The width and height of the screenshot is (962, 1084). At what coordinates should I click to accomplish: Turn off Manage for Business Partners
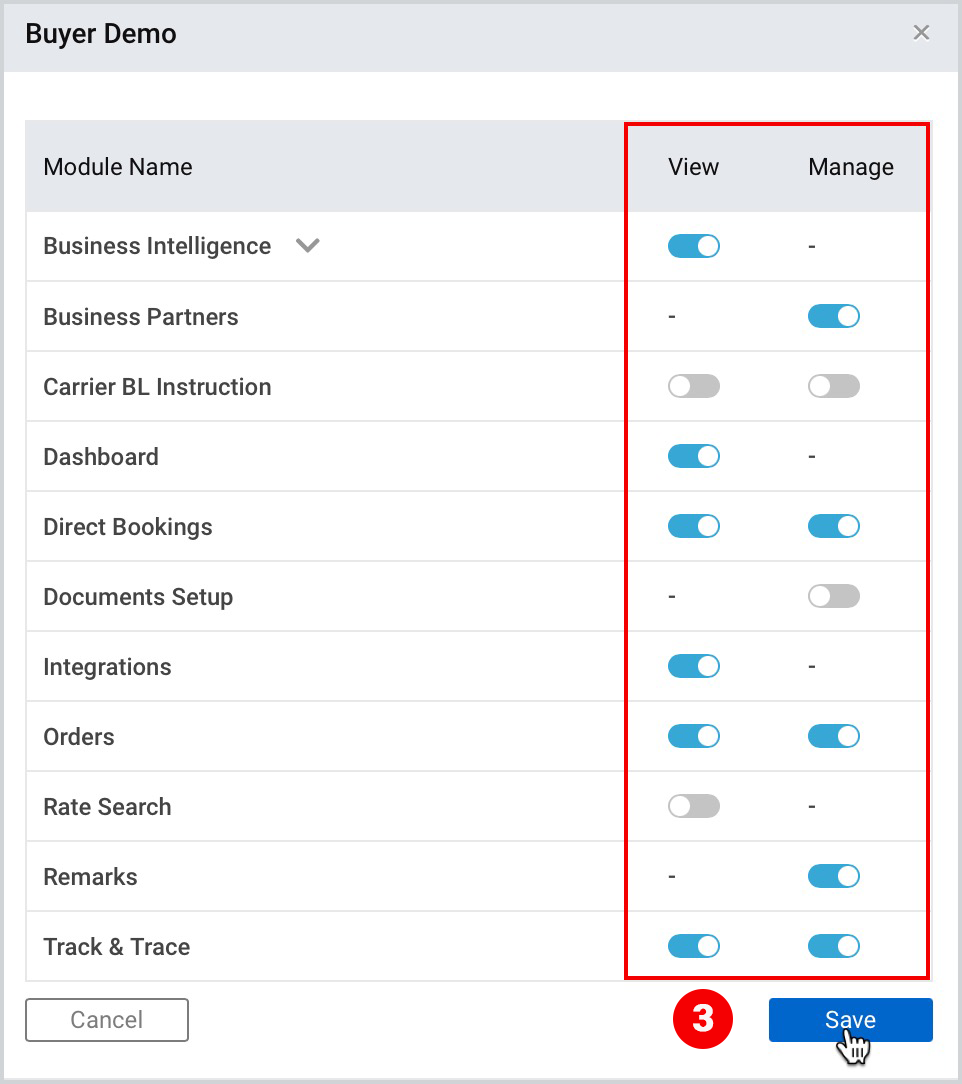tap(833, 316)
